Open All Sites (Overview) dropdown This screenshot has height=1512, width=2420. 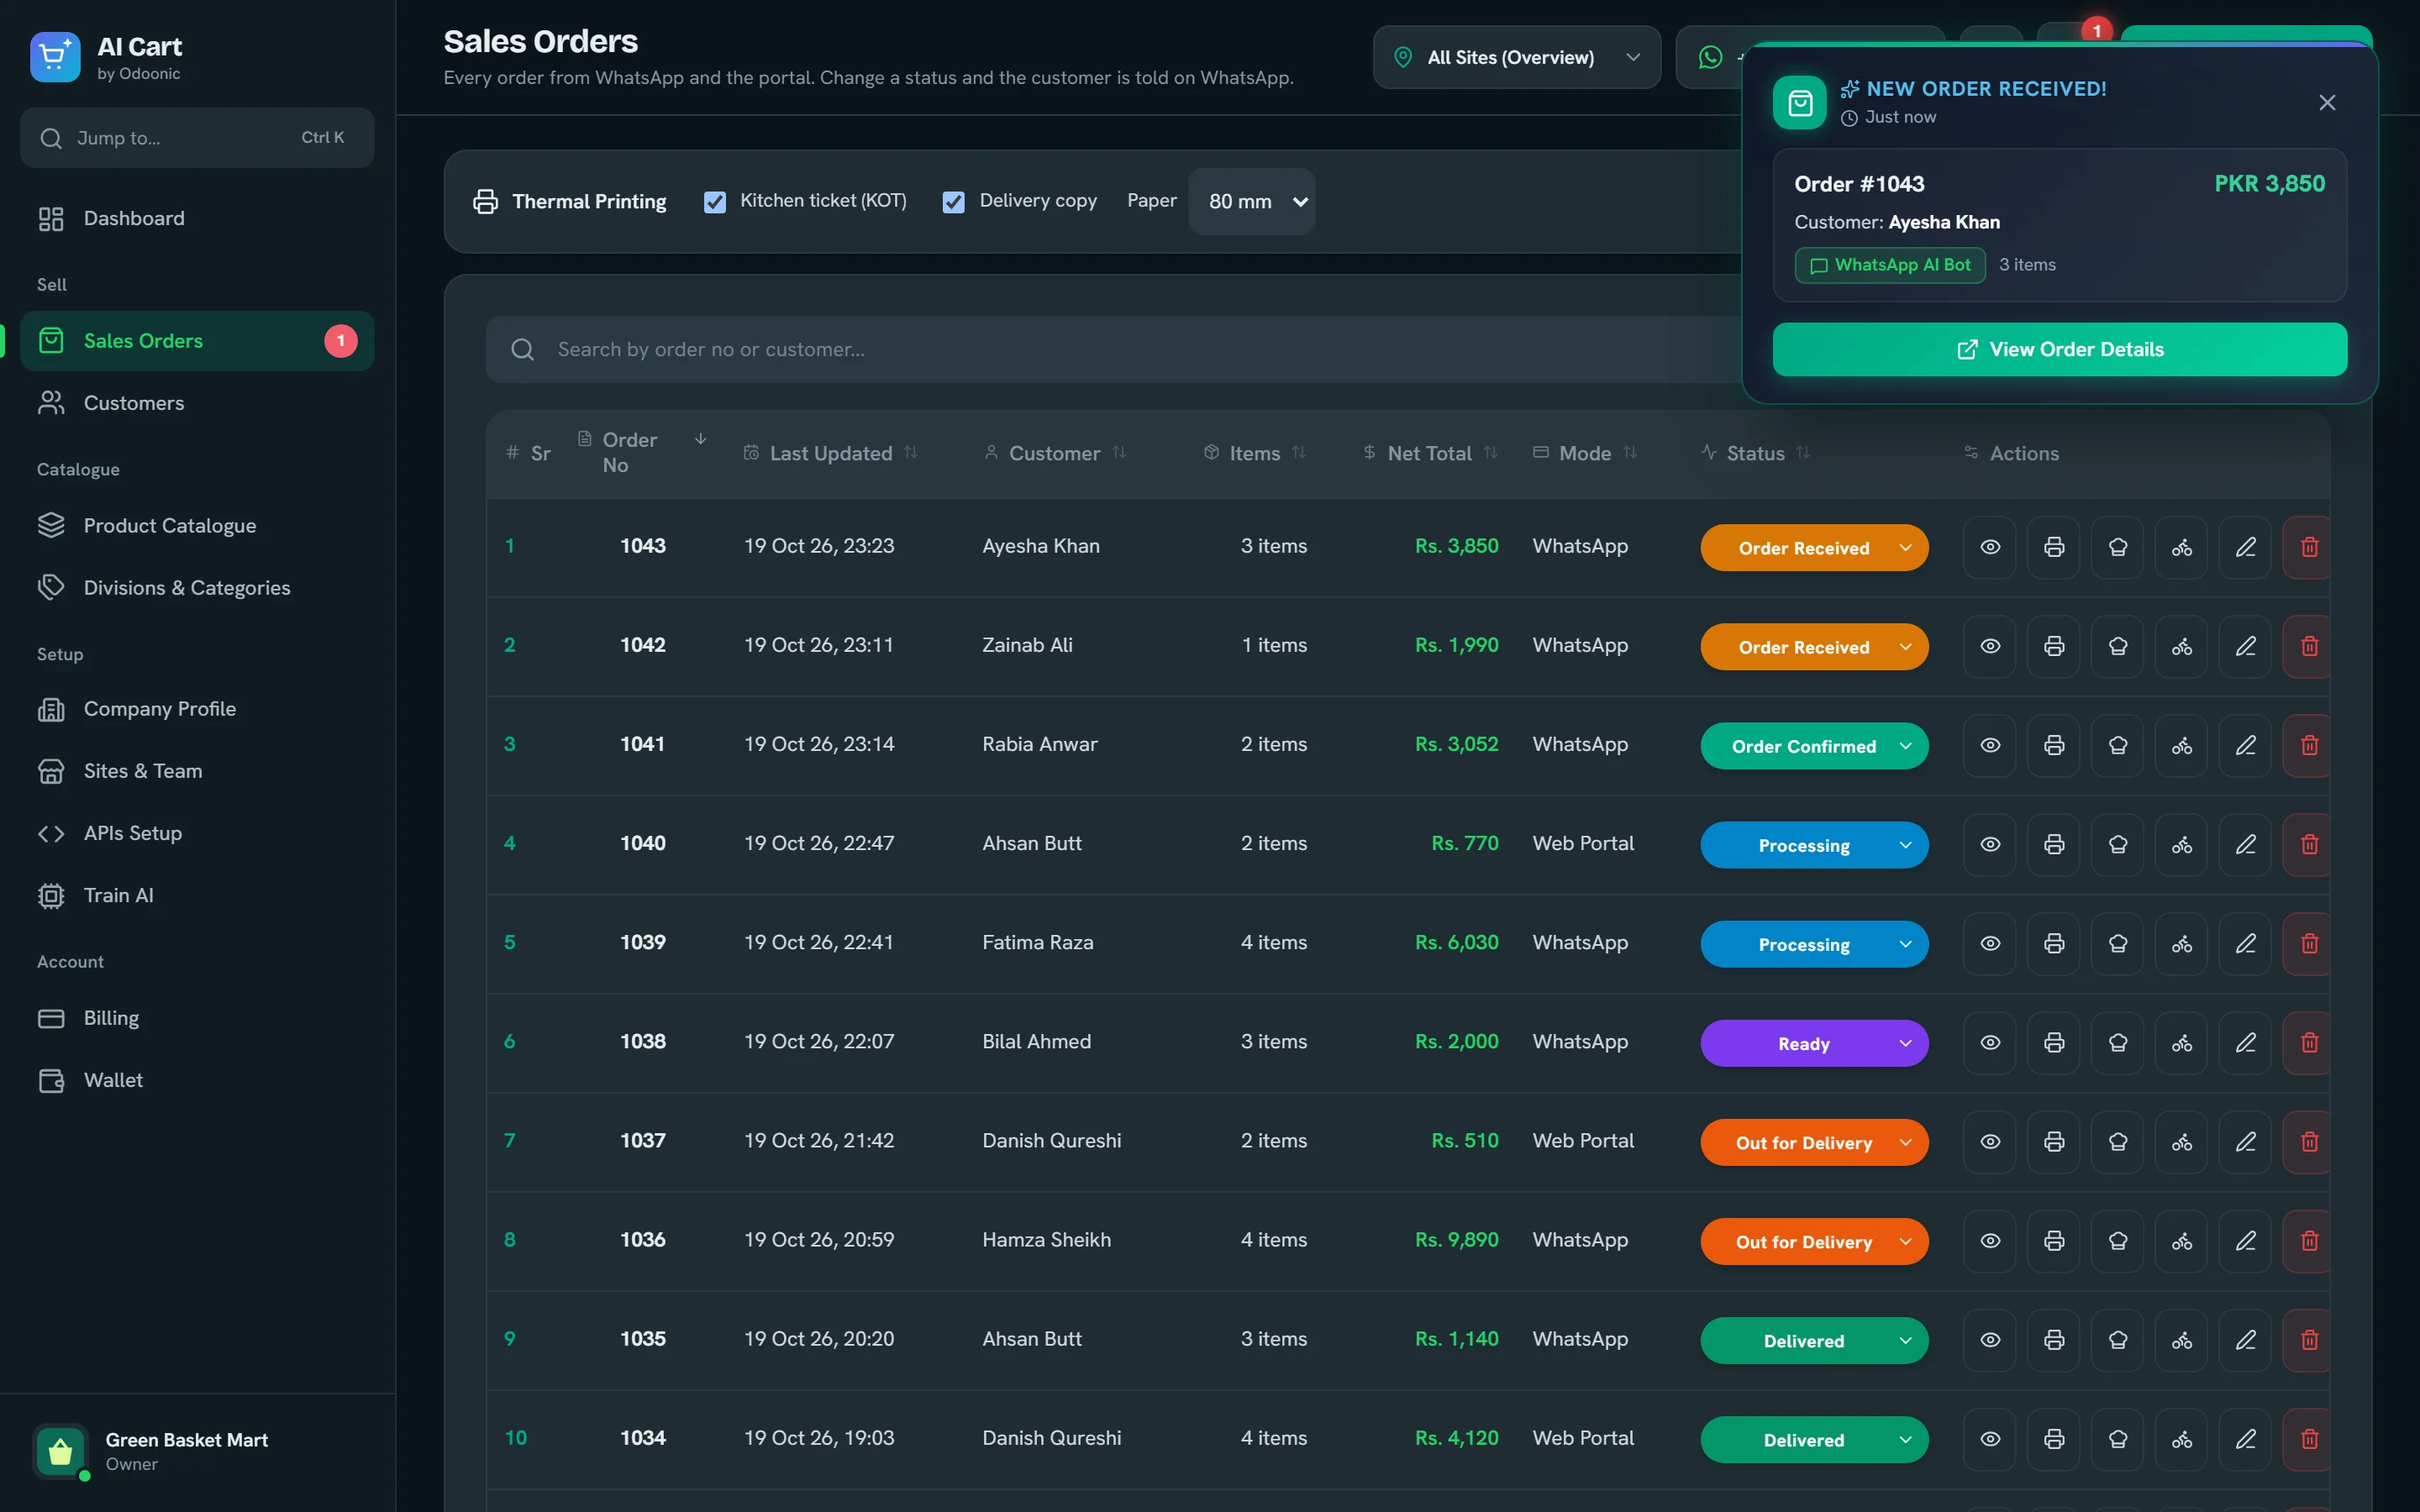(1517, 57)
